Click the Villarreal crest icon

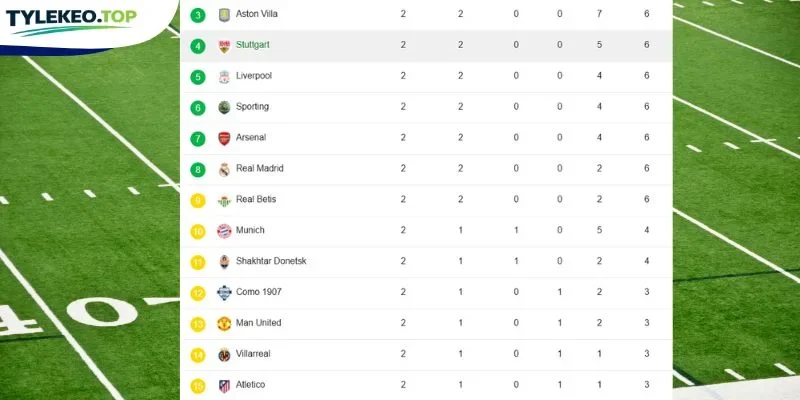[x=224, y=355]
